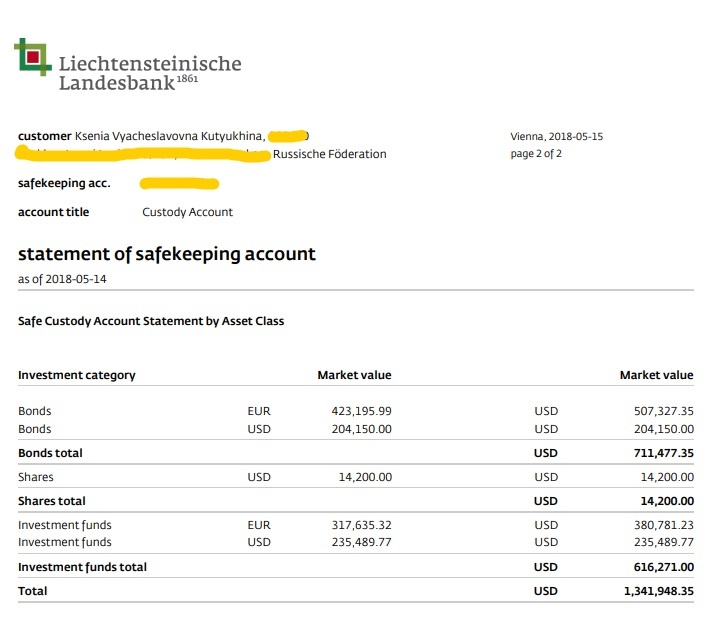Select the customer name Ksenia Vyacheslavovna Kutyukhina
This screenshot has height=626, width=717.
pos(170,136)
